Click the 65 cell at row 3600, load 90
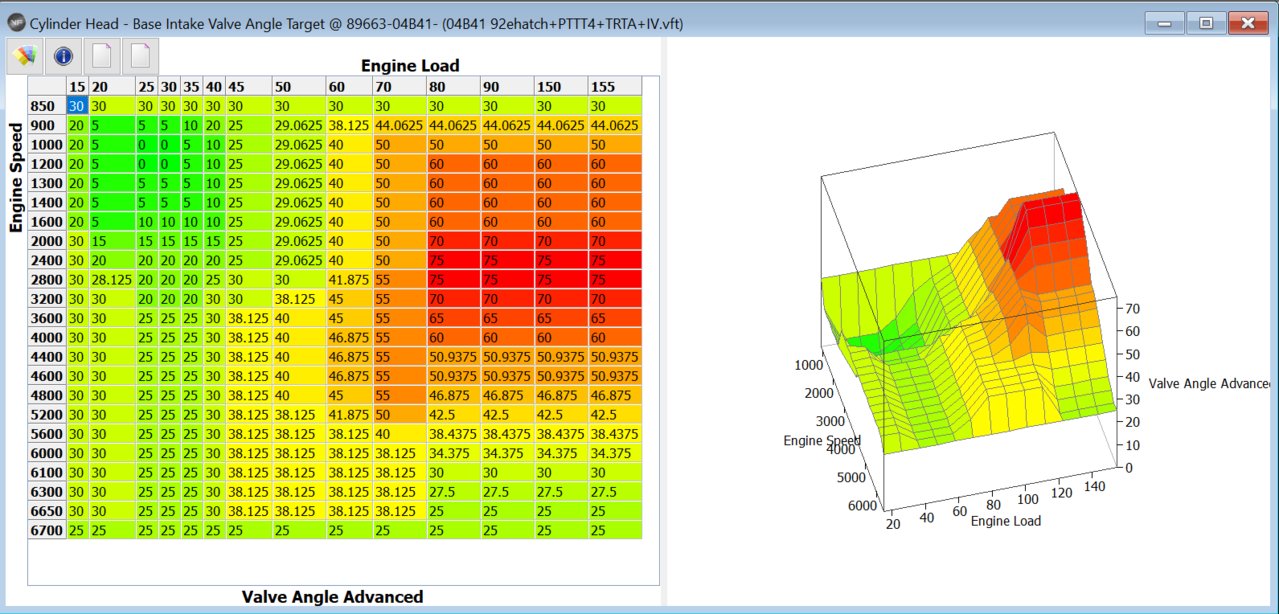The height and width of the screenshot is (614, 1279). click(507, 318)
